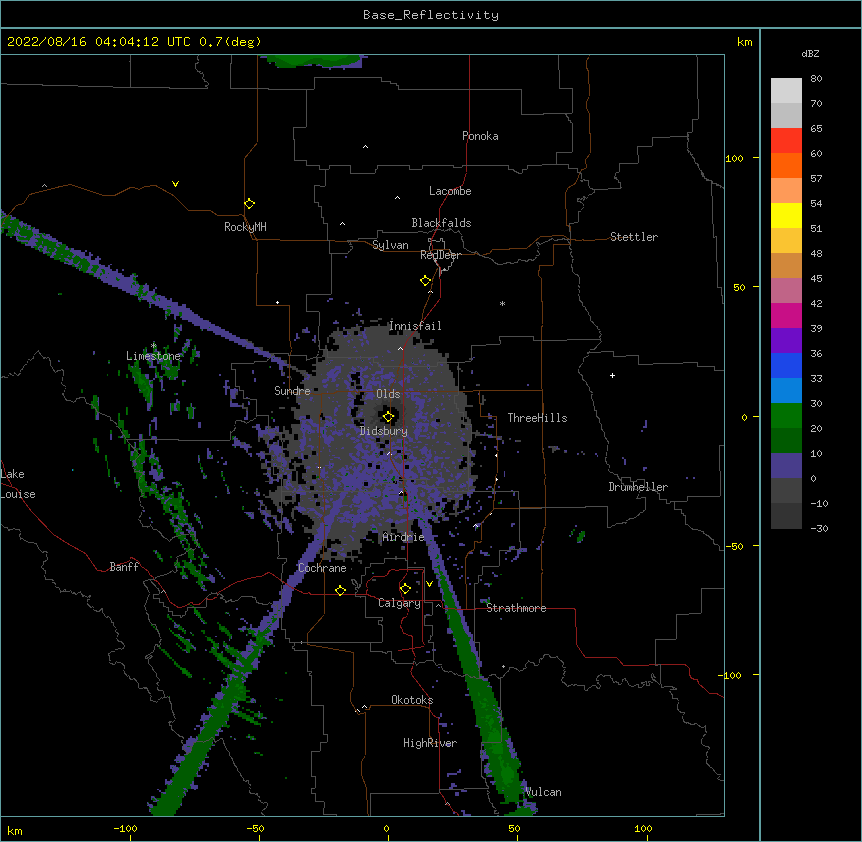This screenshot has width=862, height=842.
Task: Pick the magenta 39-42 dBZ legend swatch
Action: click(x=786, y=315)
